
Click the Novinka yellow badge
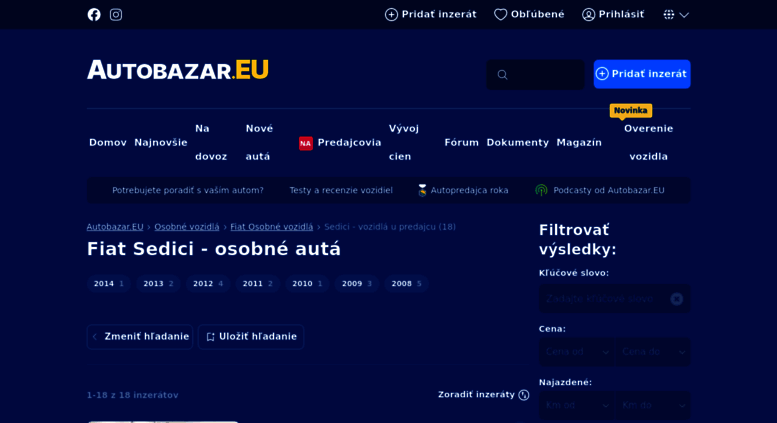[x=630, y=110]
